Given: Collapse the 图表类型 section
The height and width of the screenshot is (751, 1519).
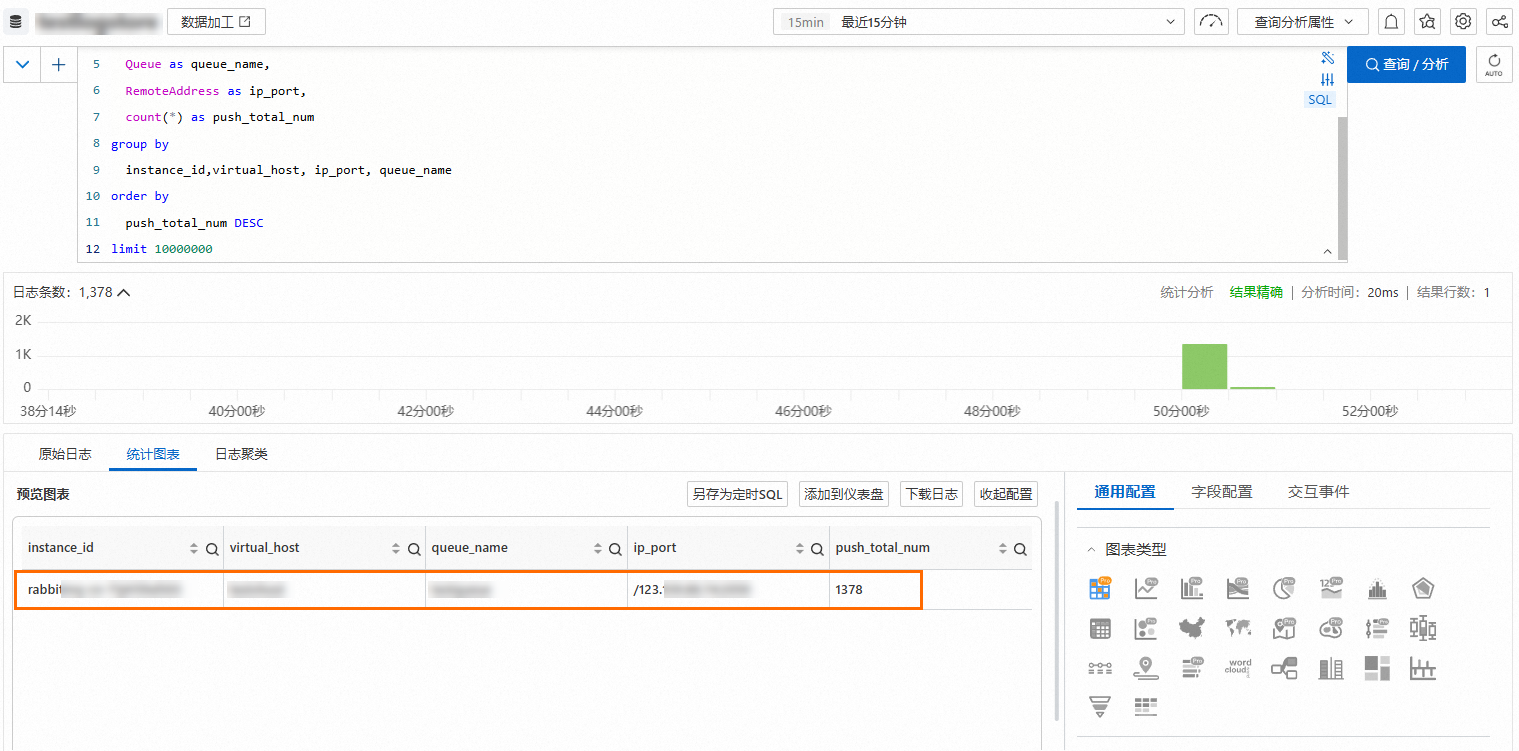Looking at the screenshot, I should click(1091, 550).
